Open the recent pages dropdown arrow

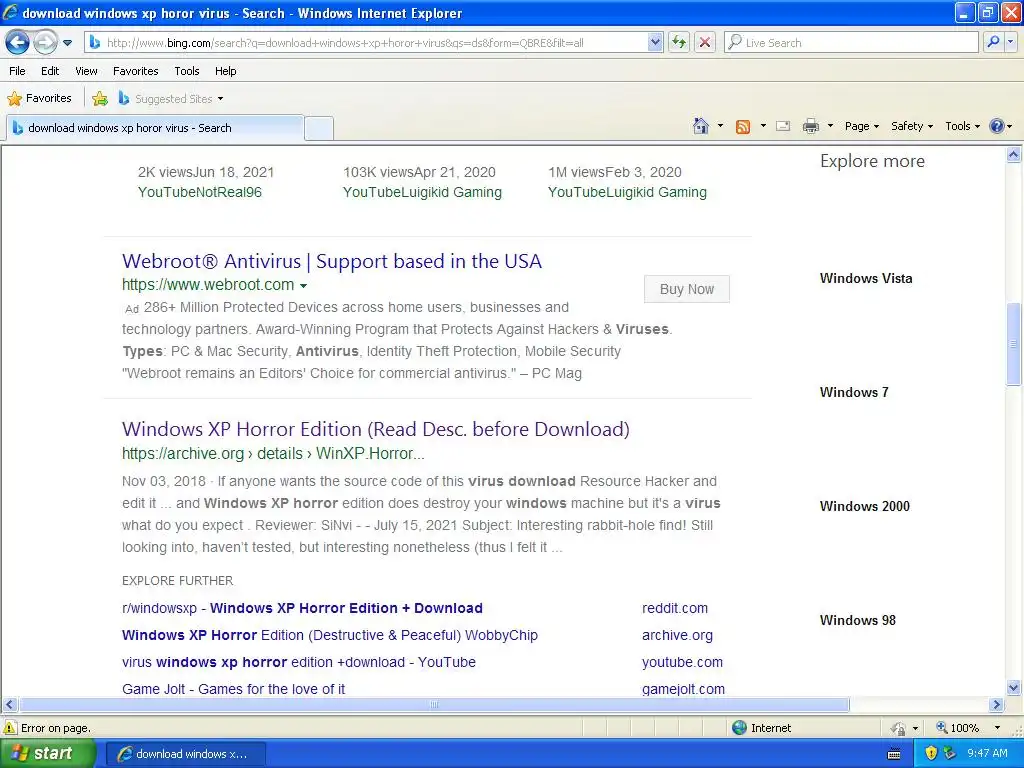[67, 43]
